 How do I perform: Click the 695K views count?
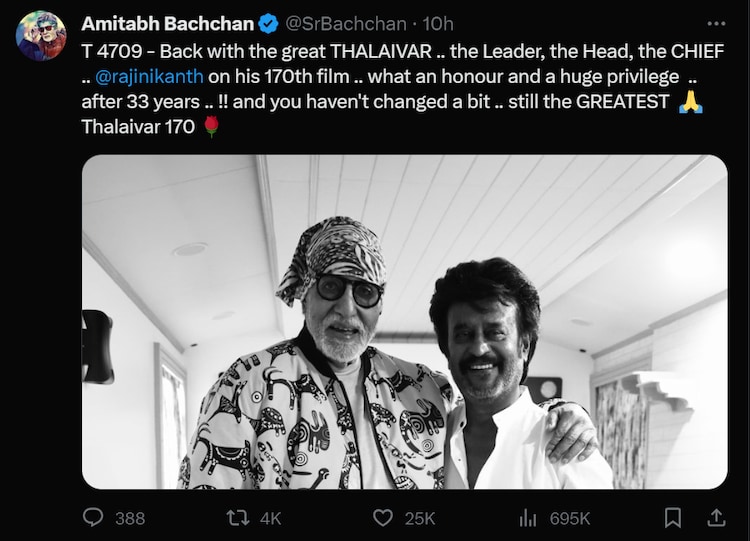(x=570, y=518)
